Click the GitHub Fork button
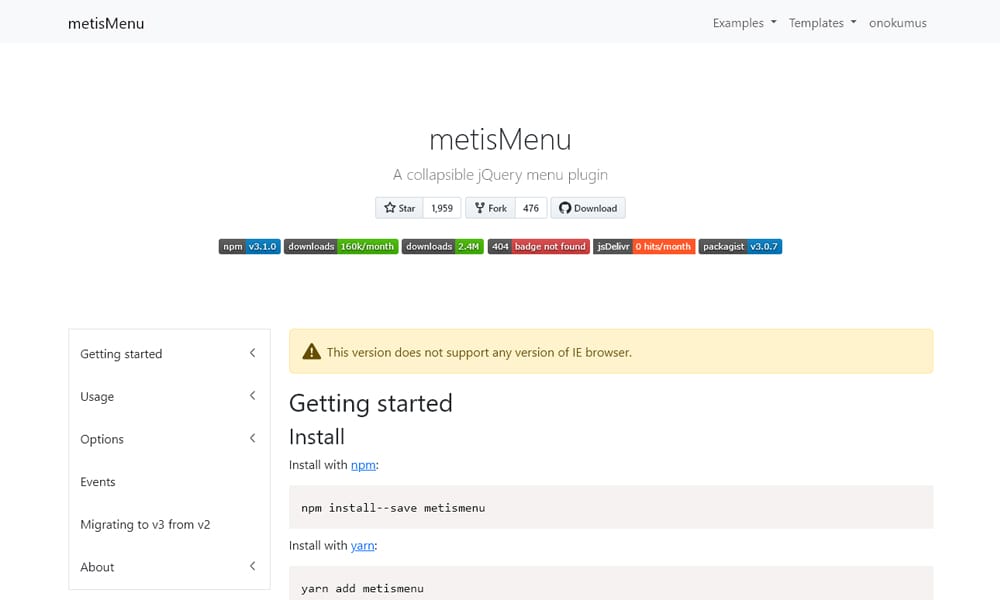 click(490, 208)
